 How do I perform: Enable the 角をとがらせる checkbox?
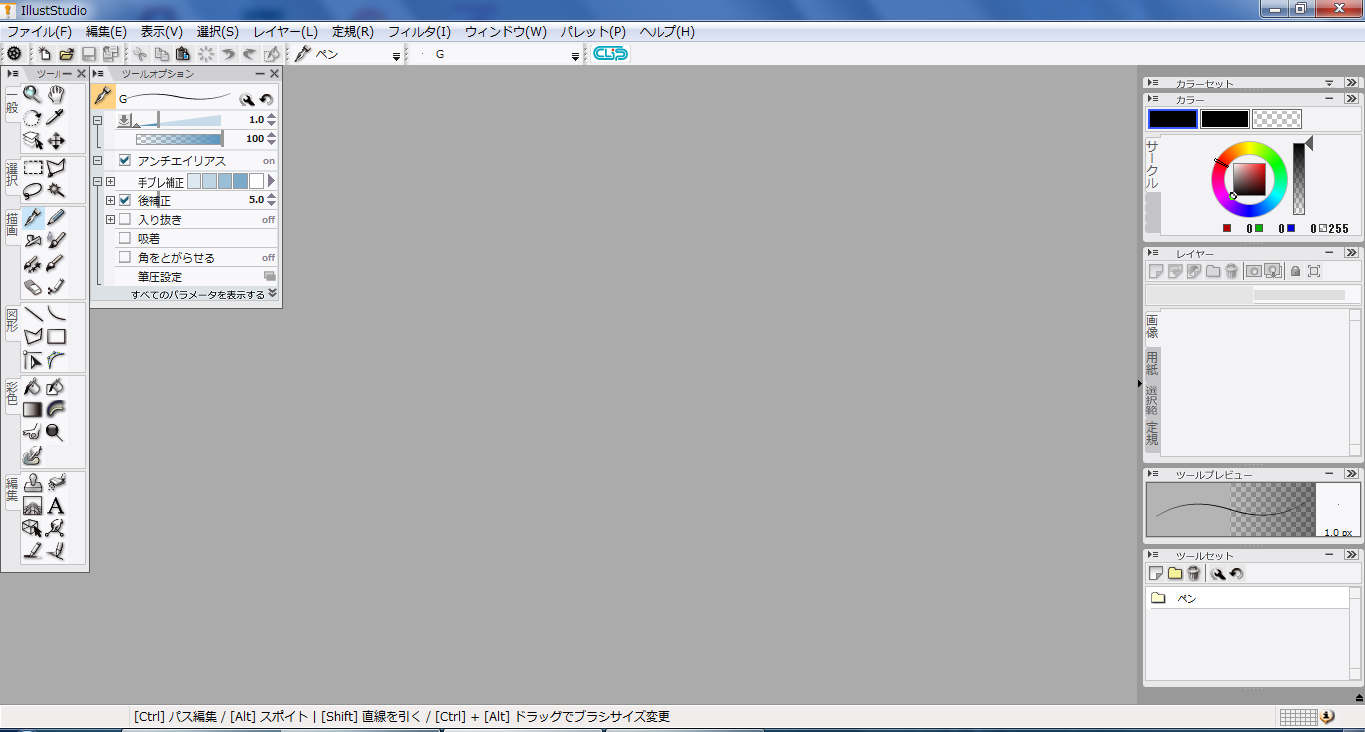125,257
